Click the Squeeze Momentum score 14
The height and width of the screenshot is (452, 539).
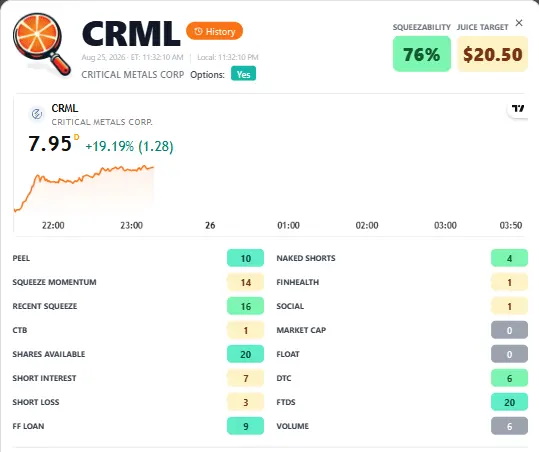tap(245, 282)
